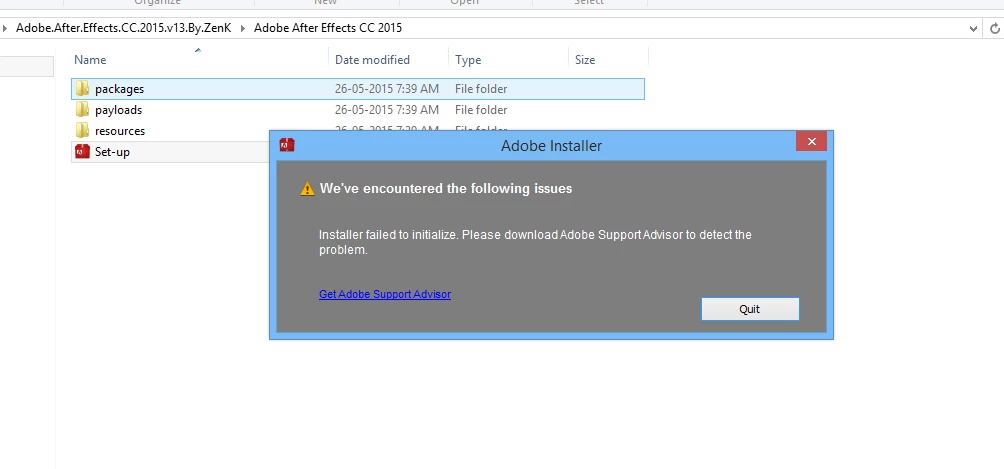
Task: Expand the breadcrumb arrow after ZenK folder
Action: coord(243,28)
